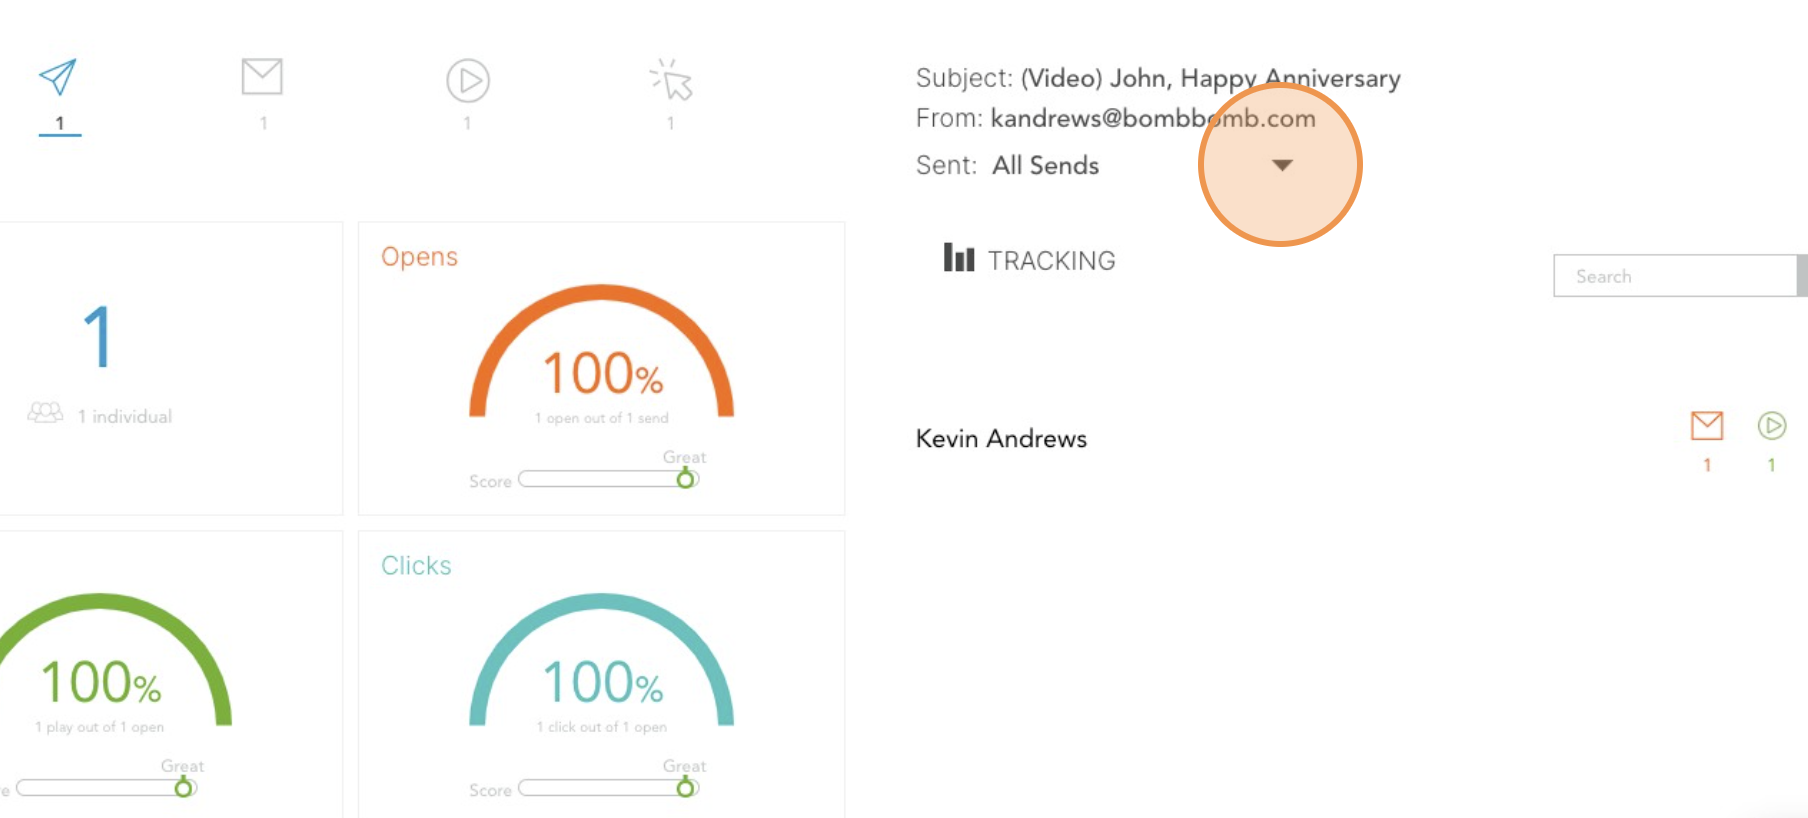Image resolution: width=1808 pixels, height=818 pixels.
Task: Click the TRACKING section label
Action: 1051,261
